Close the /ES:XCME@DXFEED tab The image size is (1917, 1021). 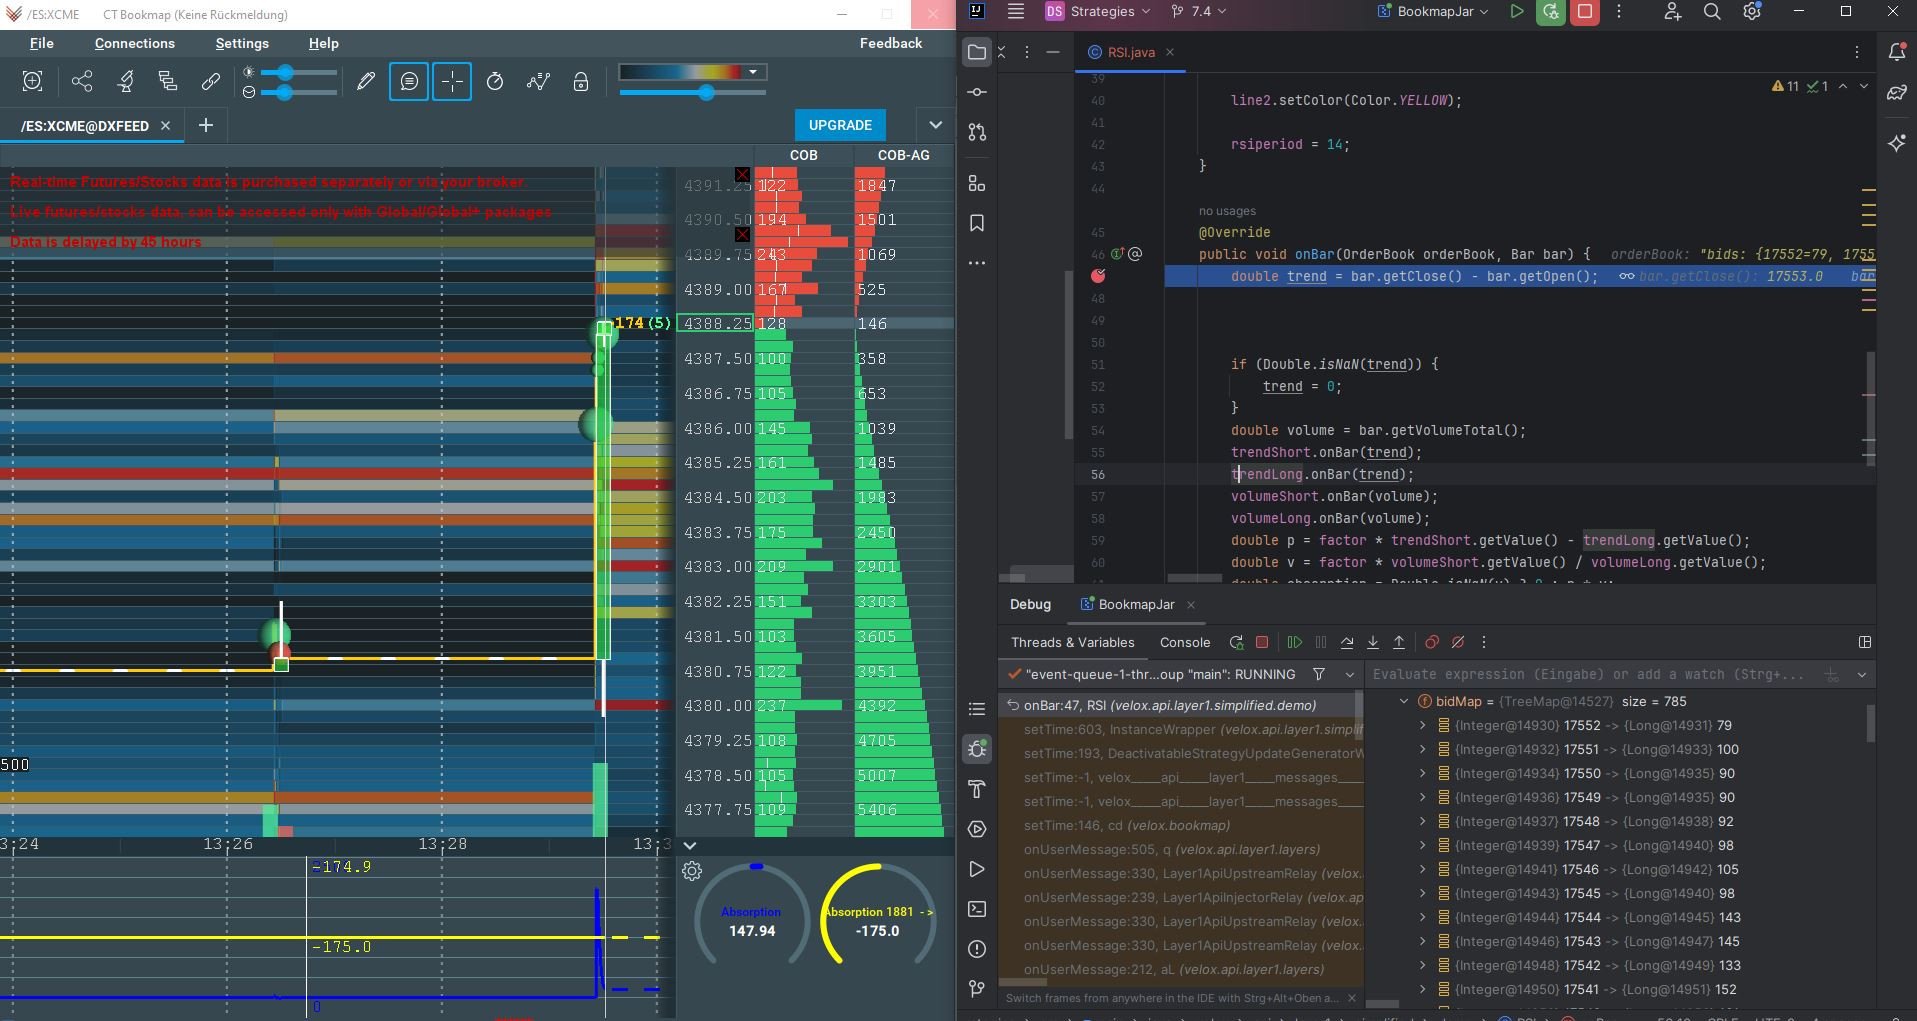click(x=166, y=125)
